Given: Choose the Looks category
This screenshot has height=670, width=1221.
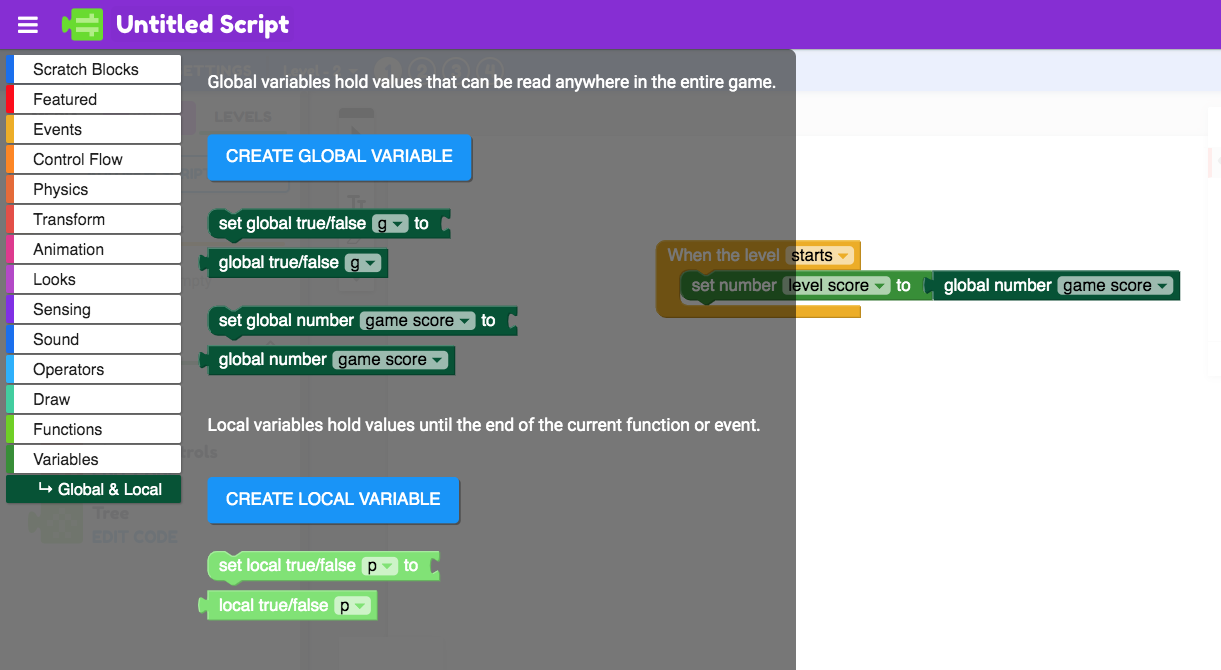Looking at the screenshot, I should 94,279.
